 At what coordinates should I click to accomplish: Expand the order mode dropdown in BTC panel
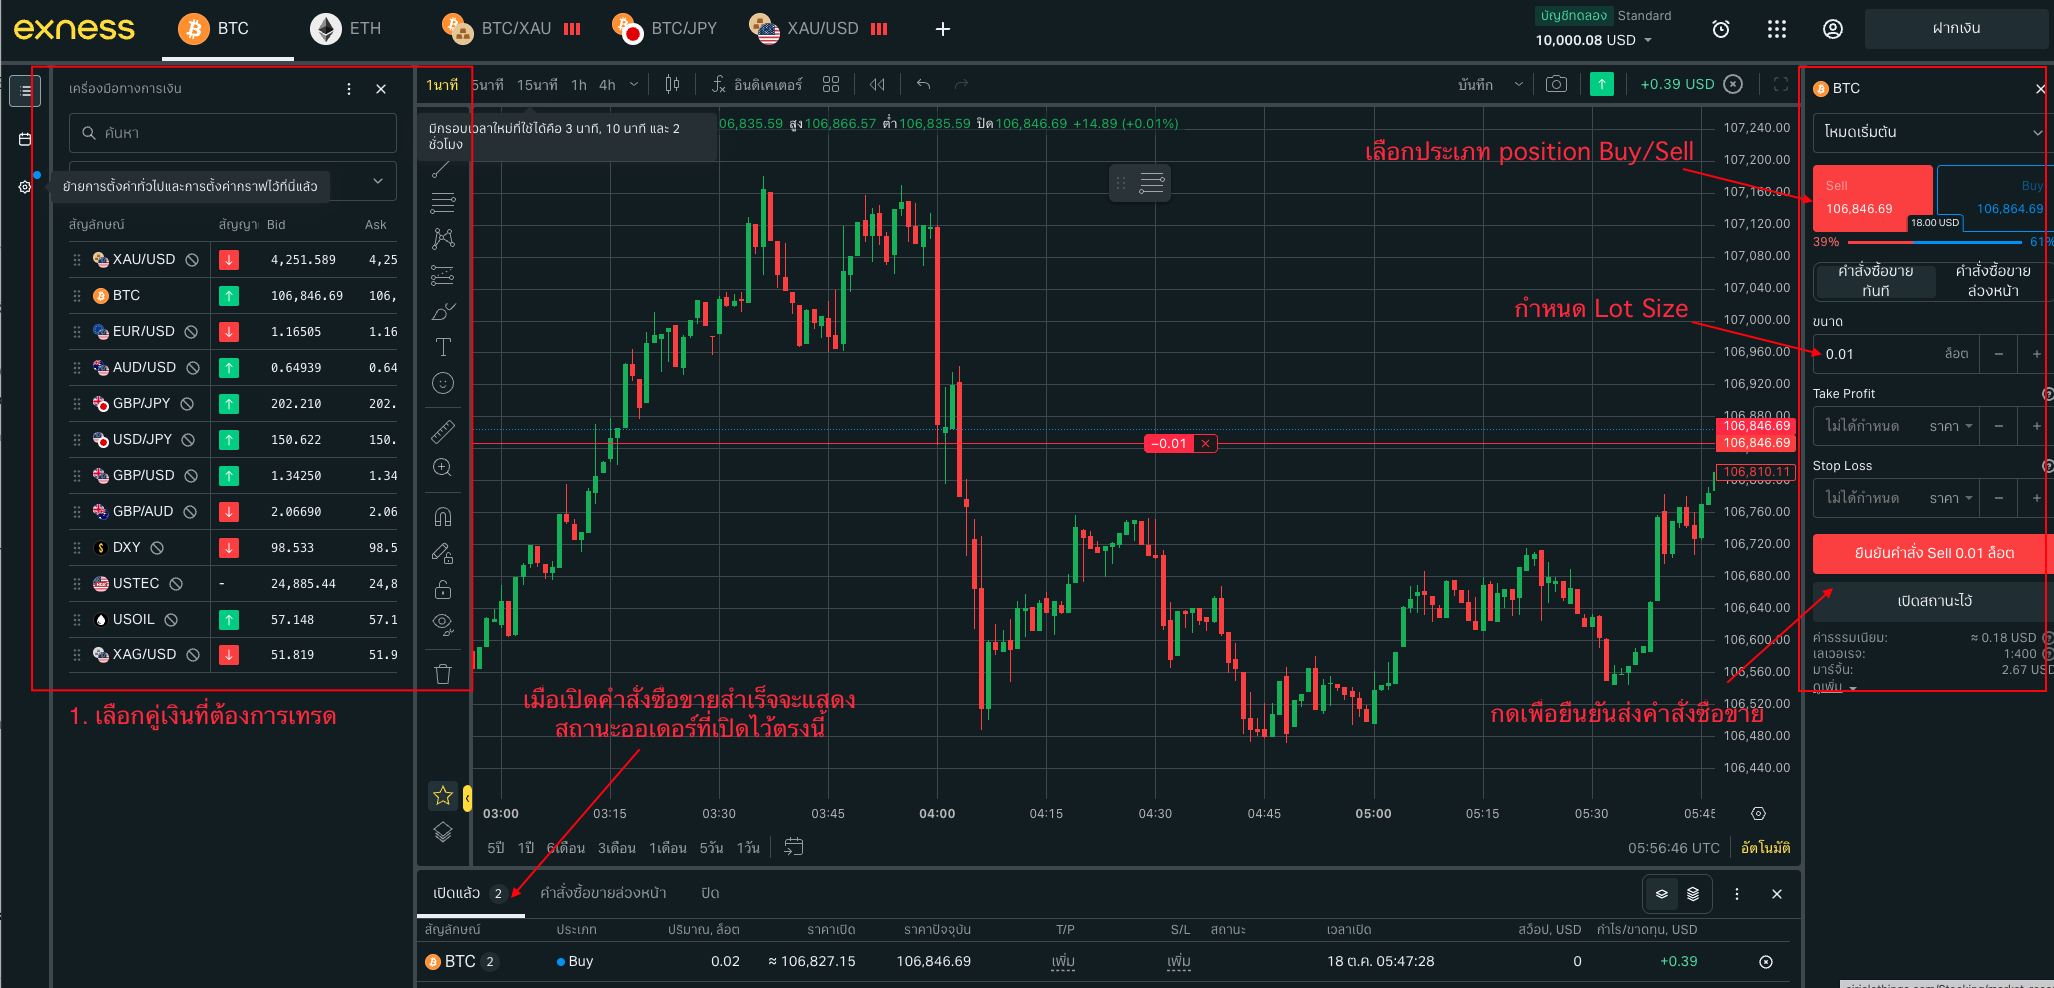pyautogui.click(x=1930, y=132)
